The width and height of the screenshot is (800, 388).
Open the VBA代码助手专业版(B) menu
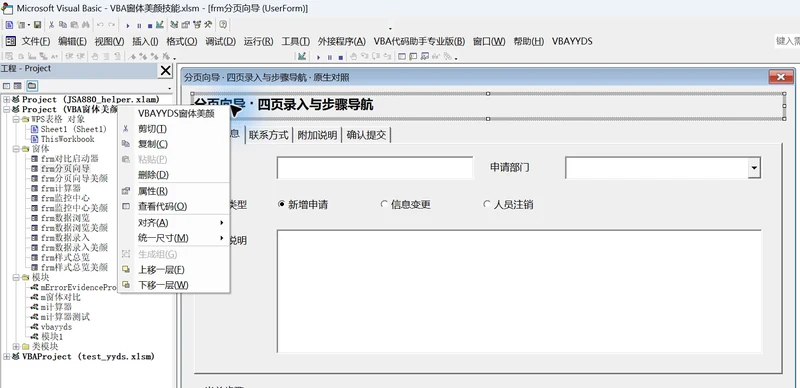[419, 41]
